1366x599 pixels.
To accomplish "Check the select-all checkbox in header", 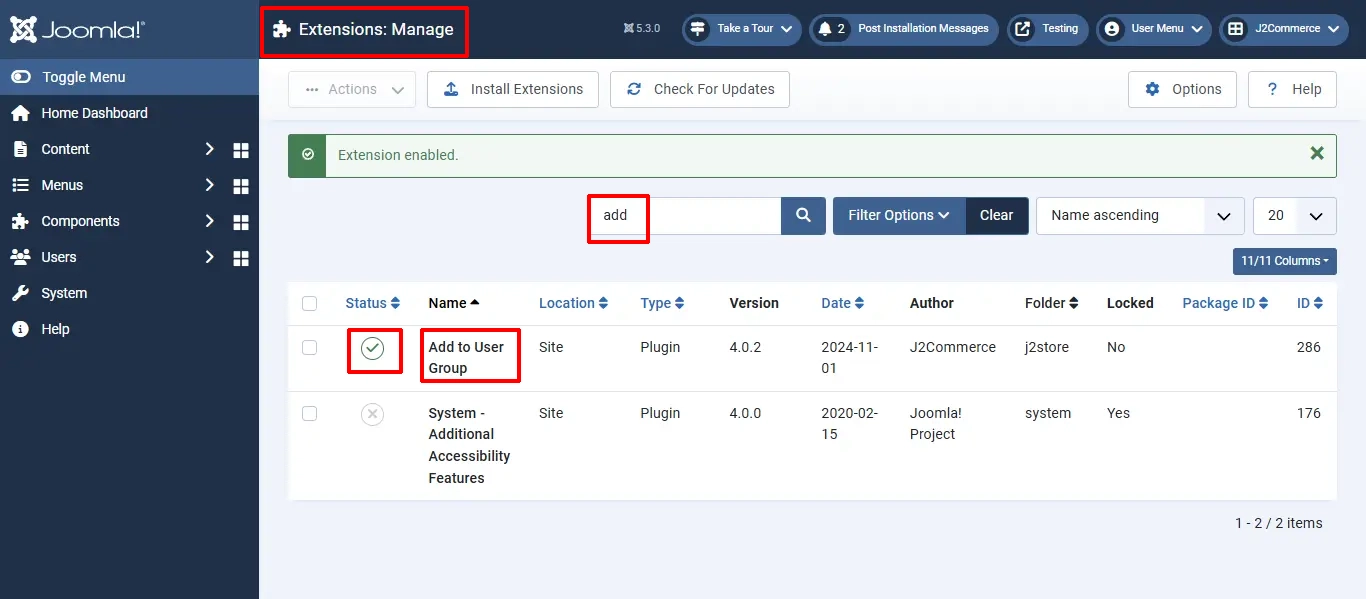I will [x=309, y=303].
